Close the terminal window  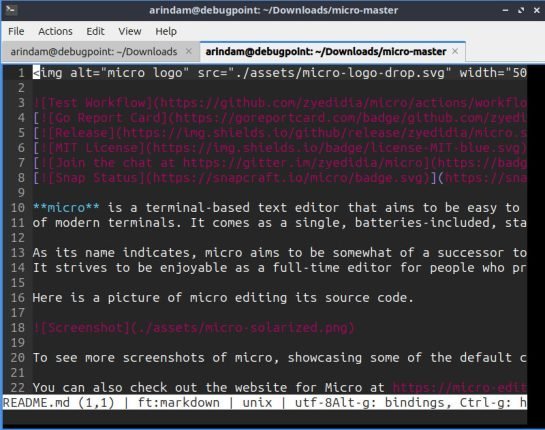point(536,10)
